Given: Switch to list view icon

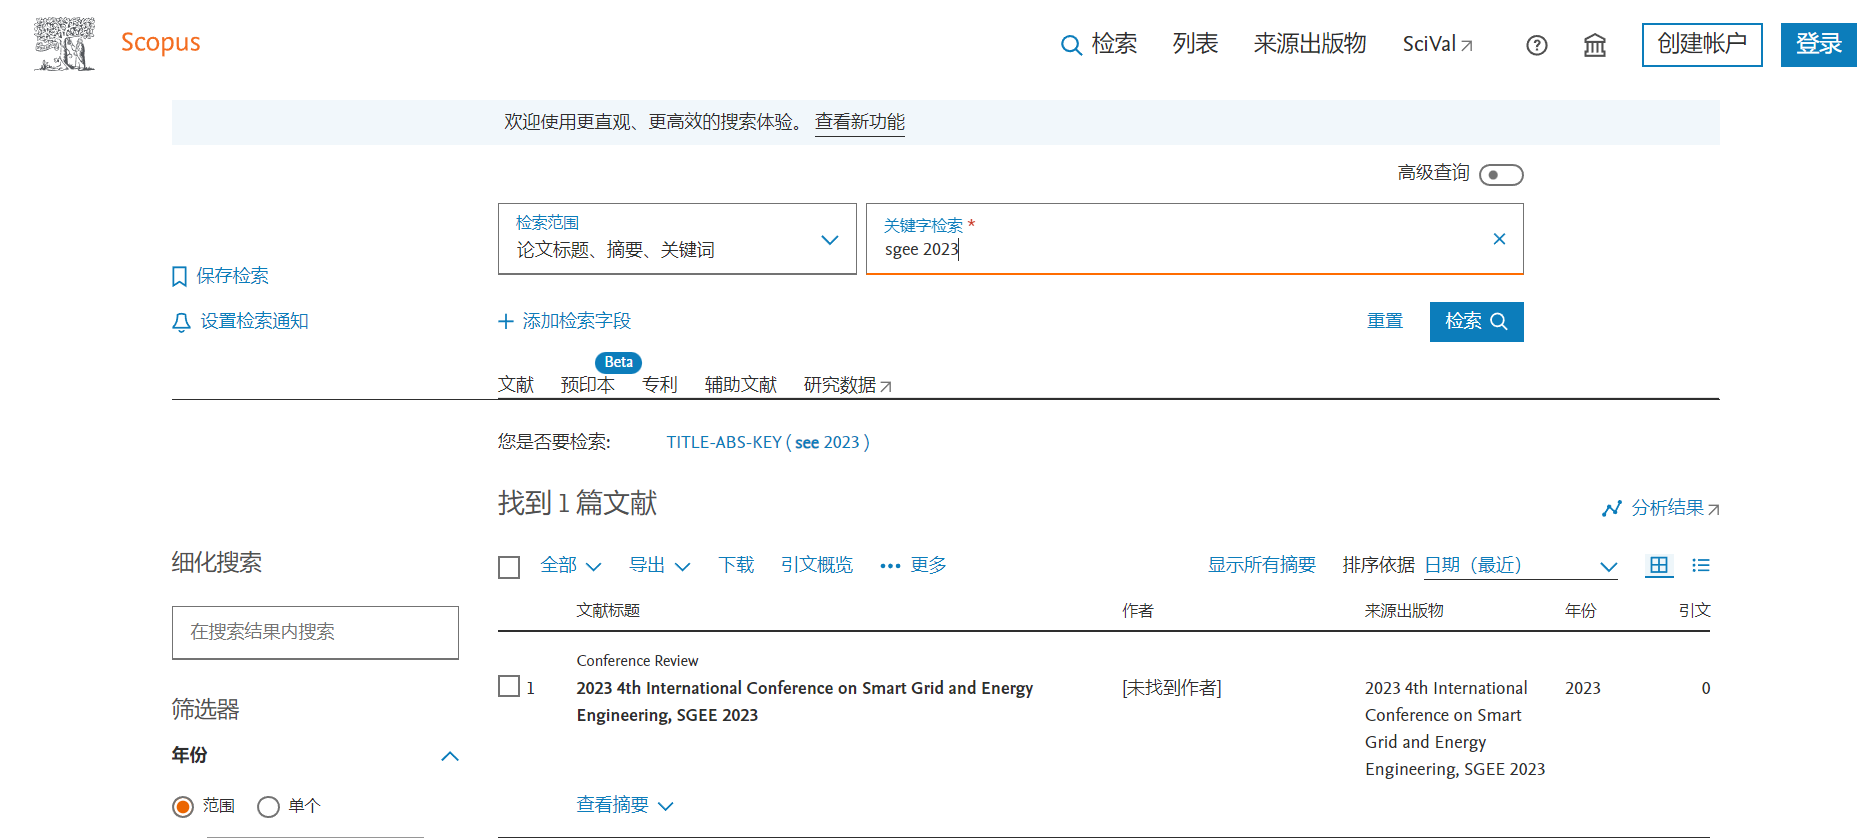Looking at the screenshot, I should click(x=1700, y=566).
